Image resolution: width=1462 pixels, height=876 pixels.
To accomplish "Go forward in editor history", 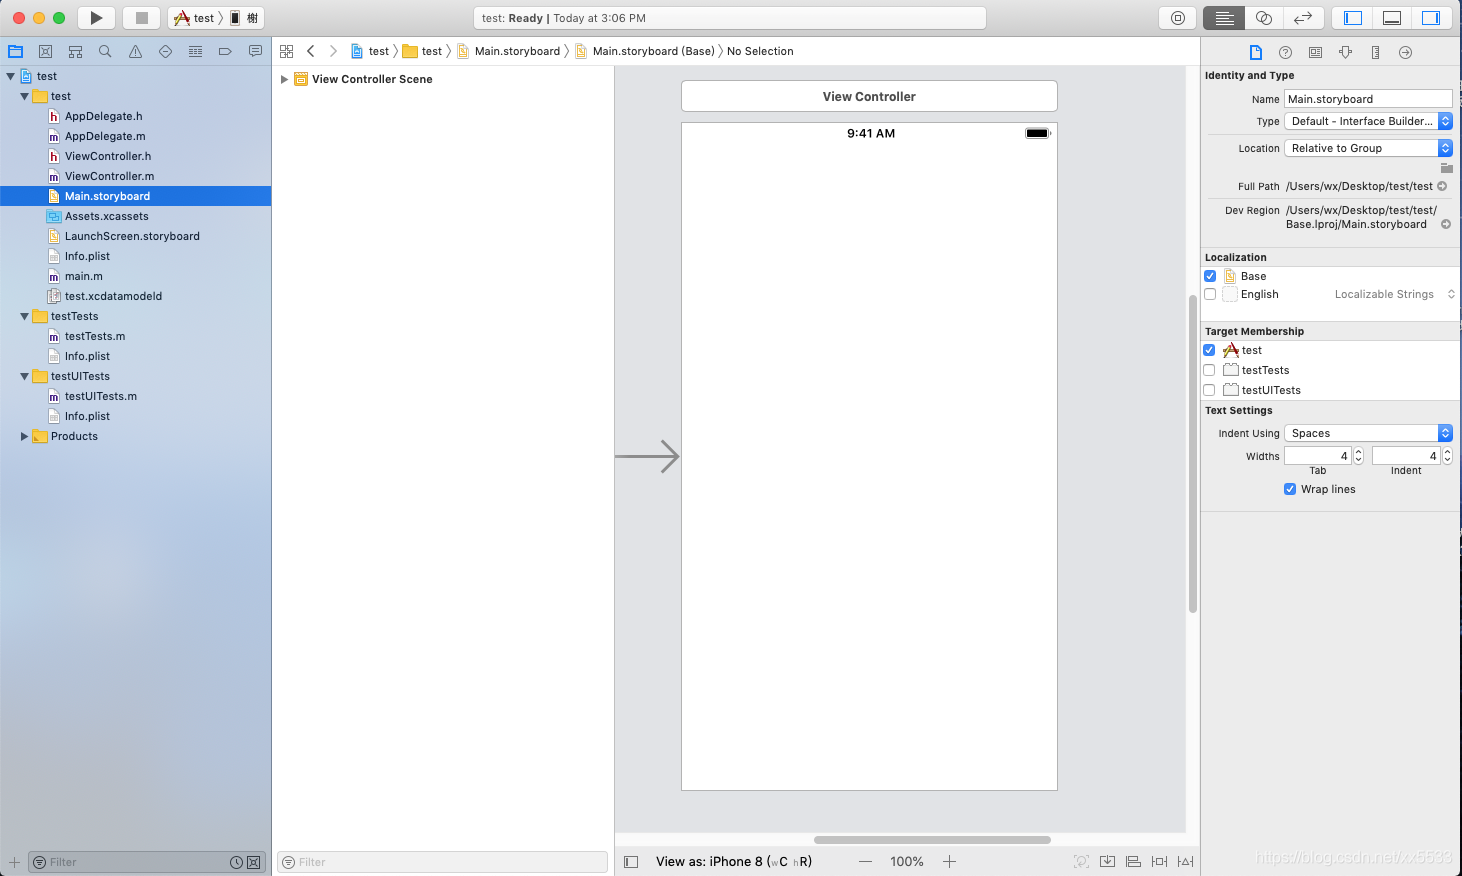I will coord(333,51).
